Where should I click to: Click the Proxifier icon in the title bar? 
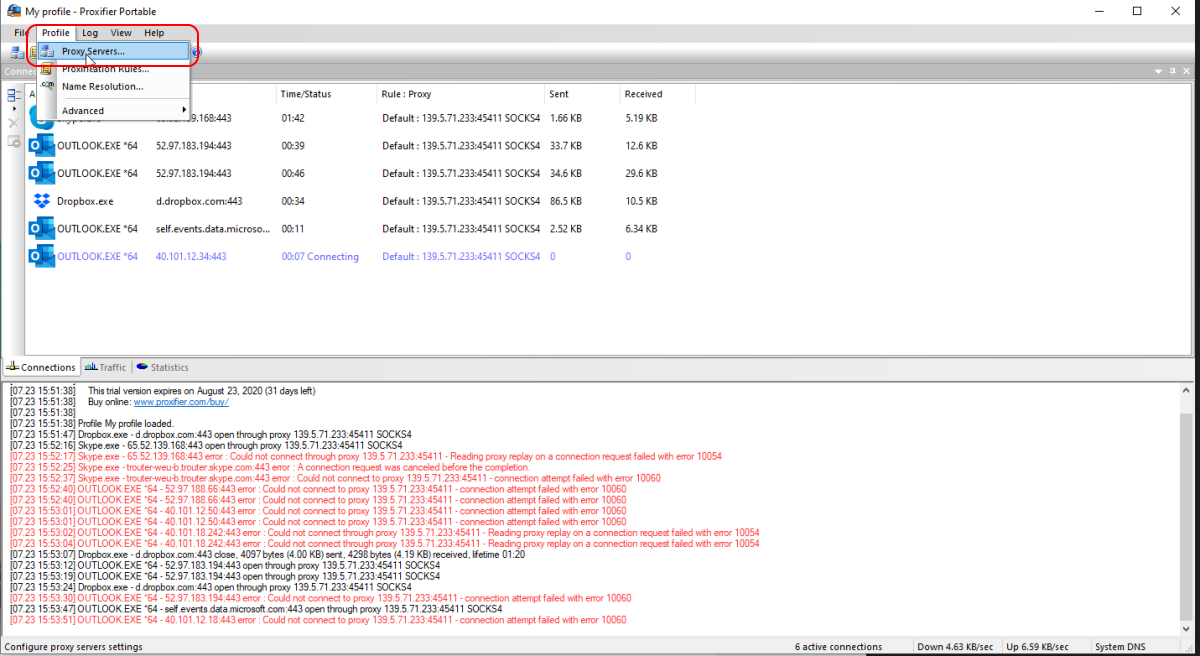tap(14, 11)
